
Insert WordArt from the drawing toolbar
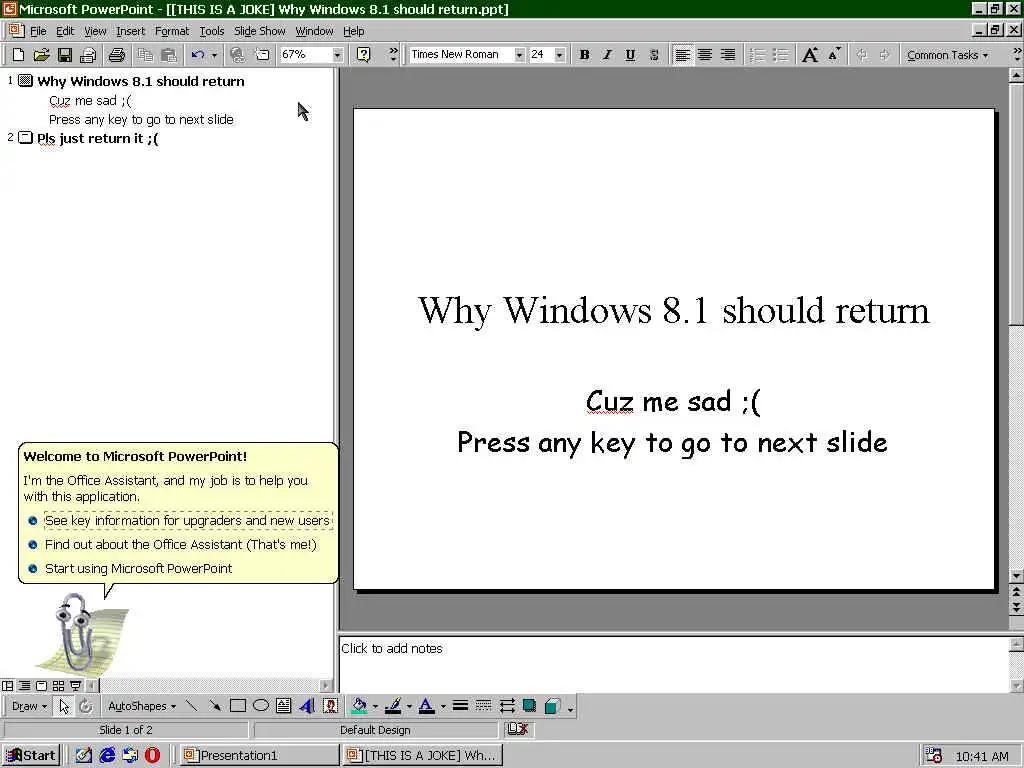click(307, 706)
